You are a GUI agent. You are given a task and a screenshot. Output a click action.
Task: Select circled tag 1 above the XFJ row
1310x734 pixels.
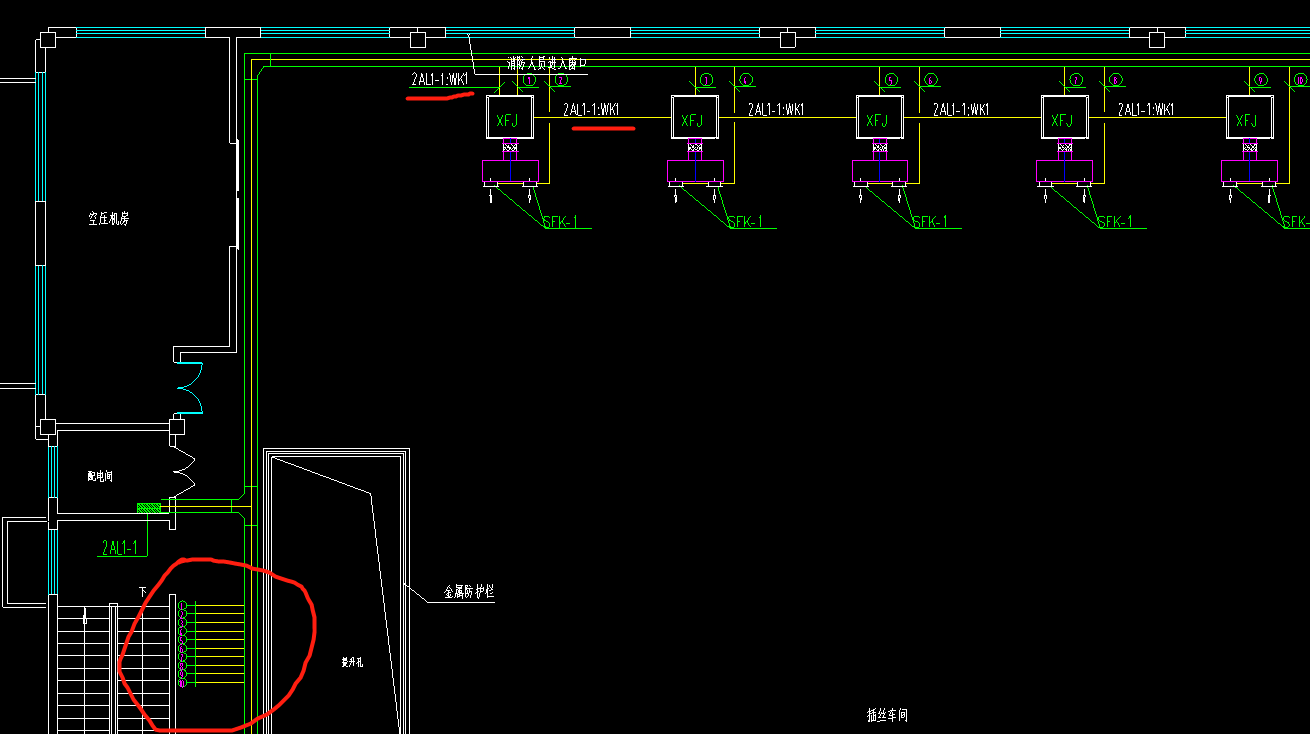[x=530, y=80]
